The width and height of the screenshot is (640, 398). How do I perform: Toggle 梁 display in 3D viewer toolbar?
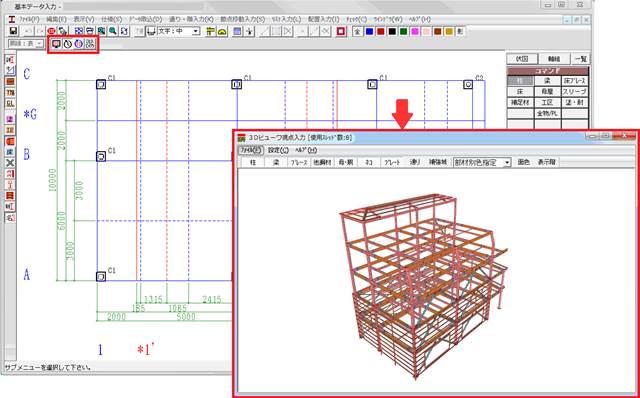[276, 162]
